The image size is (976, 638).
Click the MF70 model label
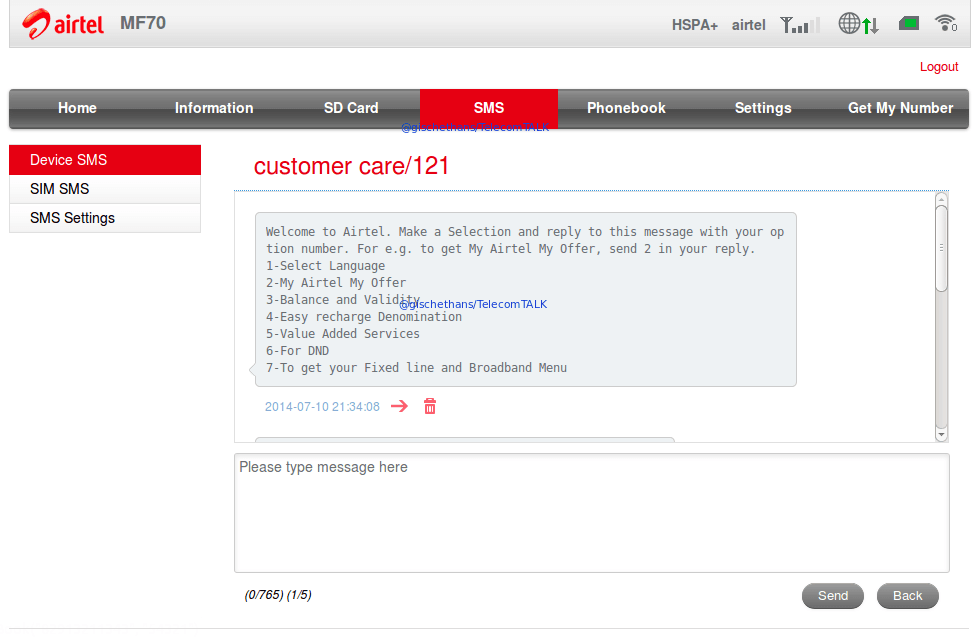(143, 23)
